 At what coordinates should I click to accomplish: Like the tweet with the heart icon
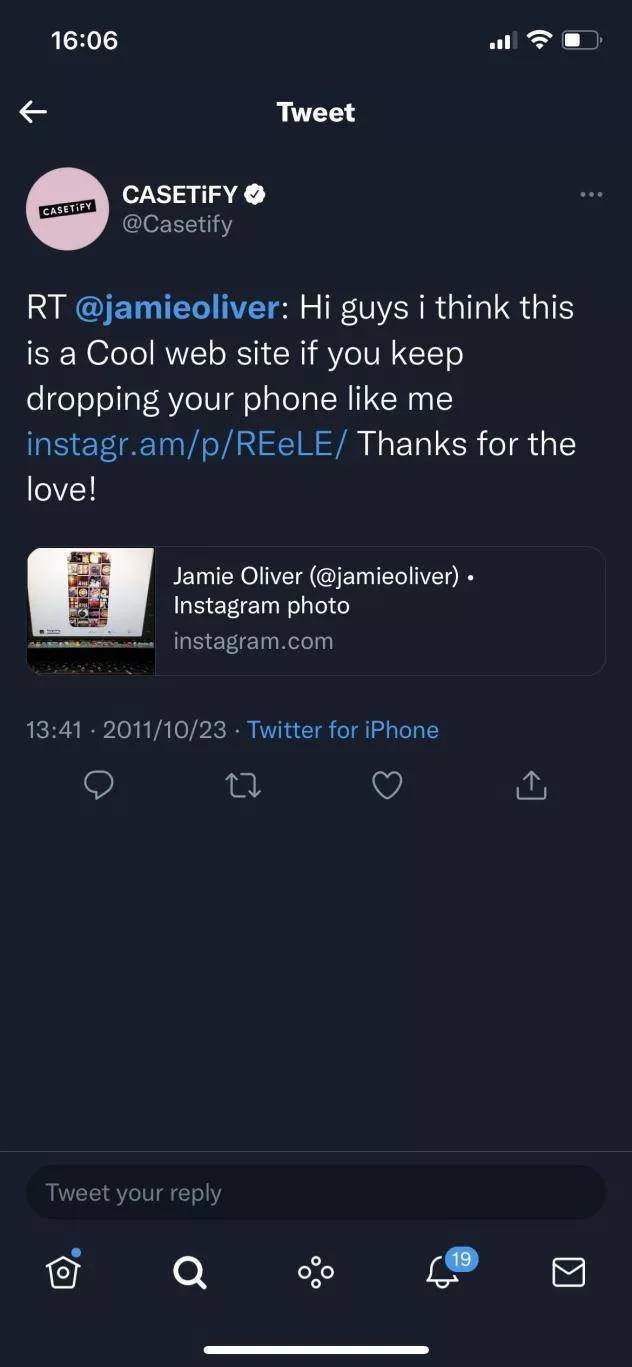[387, 786]
